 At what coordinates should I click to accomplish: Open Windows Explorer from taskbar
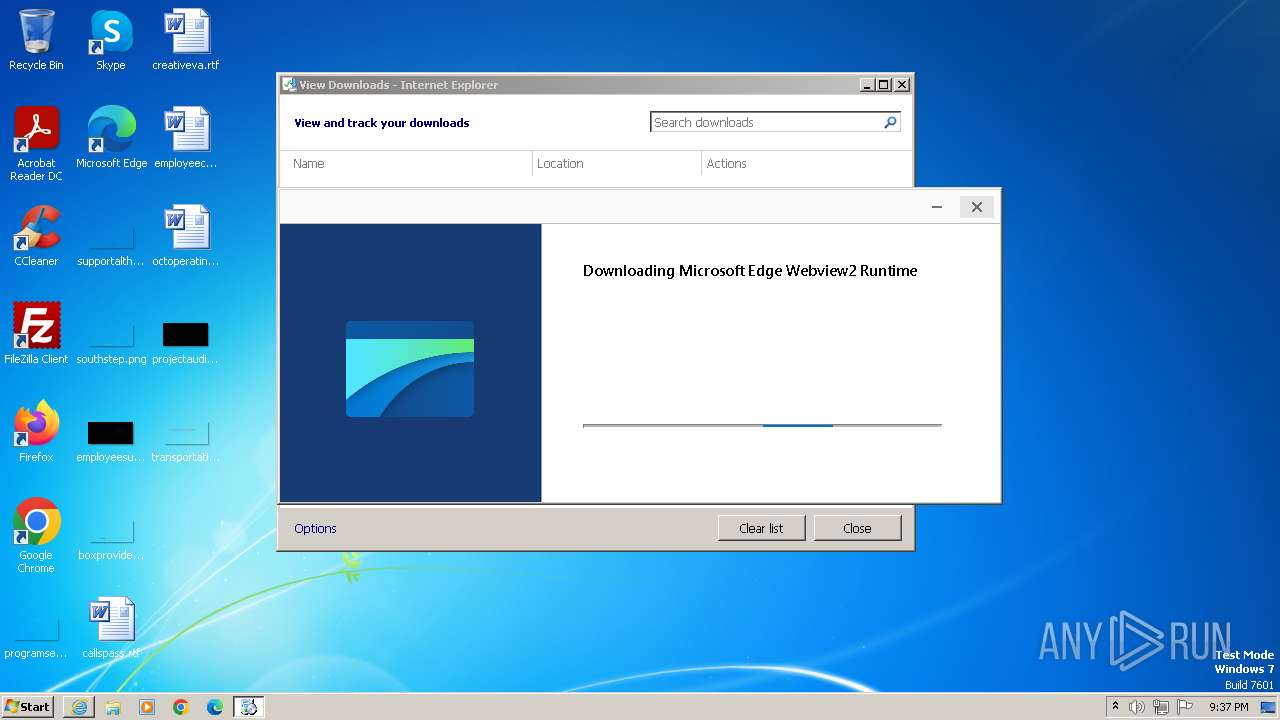click(x=113, y=707)
